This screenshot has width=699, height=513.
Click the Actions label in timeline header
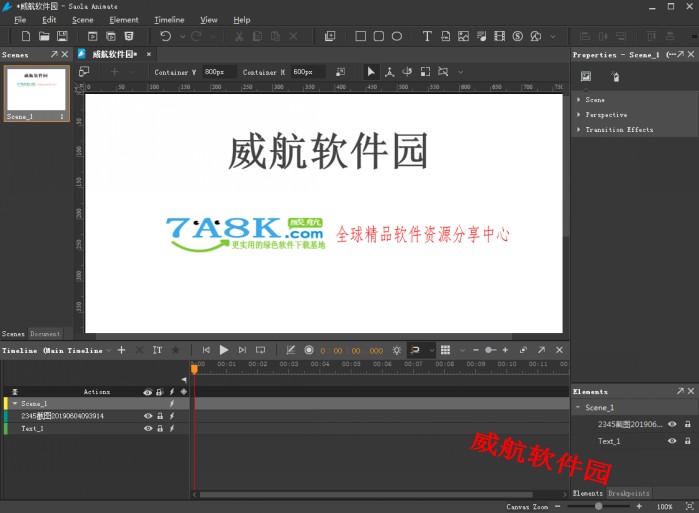[x=97, y=392]
